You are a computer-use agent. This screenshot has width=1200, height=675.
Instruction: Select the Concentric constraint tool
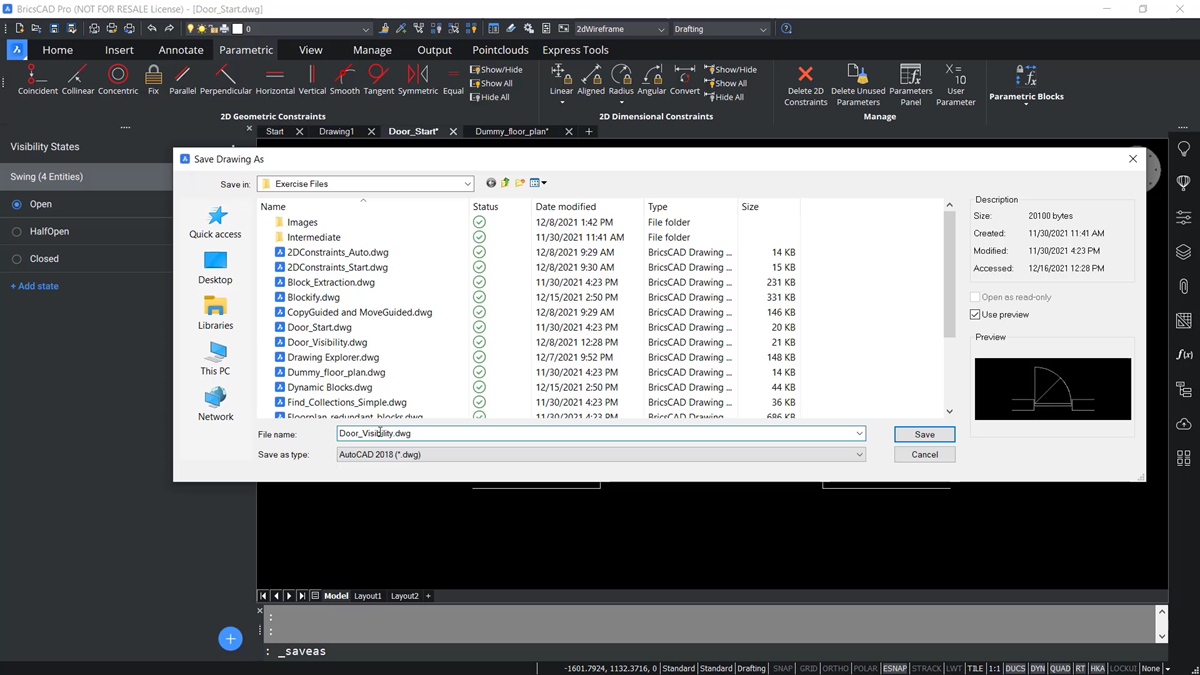pyautogui.click(x=118, y=79)
